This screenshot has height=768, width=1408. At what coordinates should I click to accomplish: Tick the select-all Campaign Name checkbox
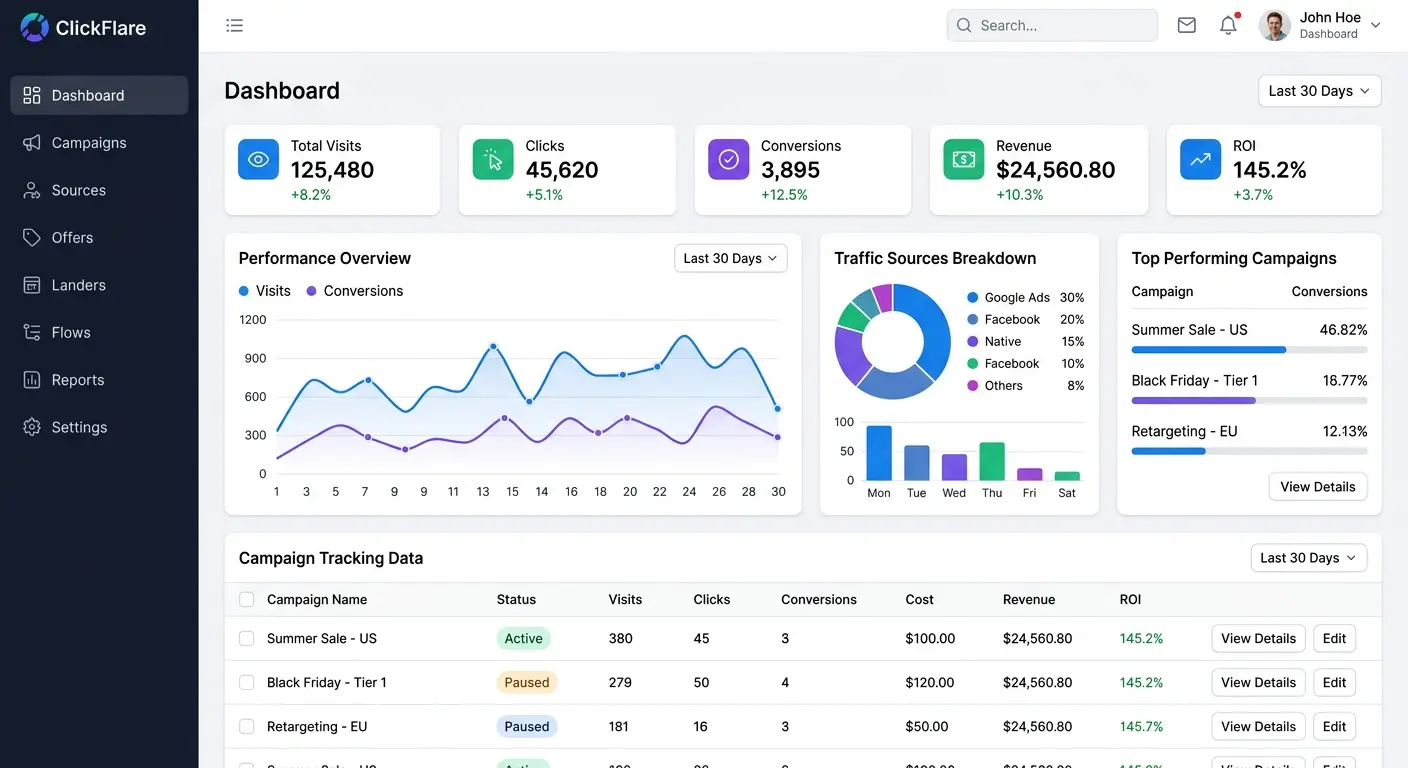(x=247, y=600)
